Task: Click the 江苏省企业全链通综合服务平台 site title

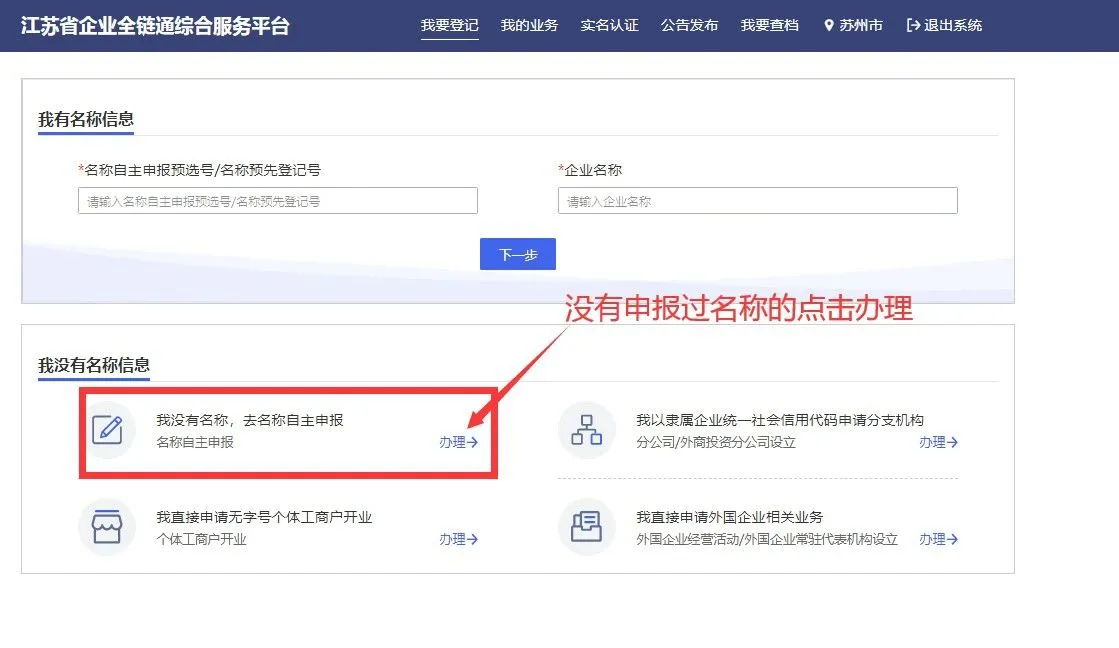Action: pos(155,26)
